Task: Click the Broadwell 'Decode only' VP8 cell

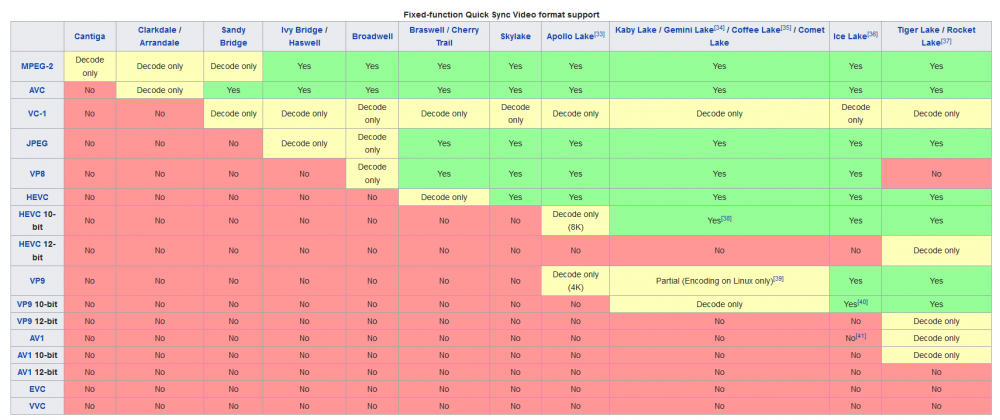Action: [372, 173]
